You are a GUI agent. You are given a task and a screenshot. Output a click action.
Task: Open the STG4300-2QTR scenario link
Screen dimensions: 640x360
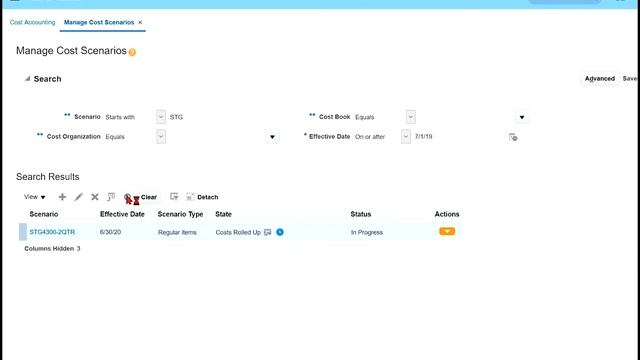52,232
